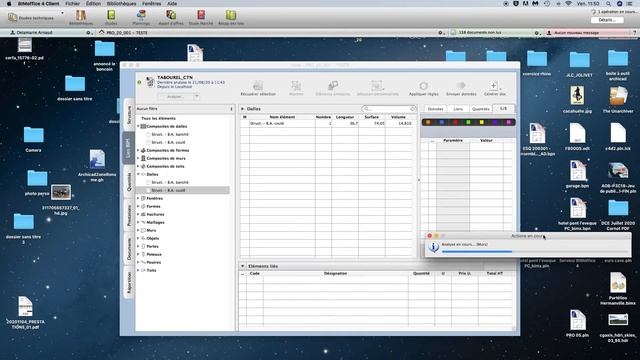
Task: Switch to the Données tab
Action: [x=436, y=109]
